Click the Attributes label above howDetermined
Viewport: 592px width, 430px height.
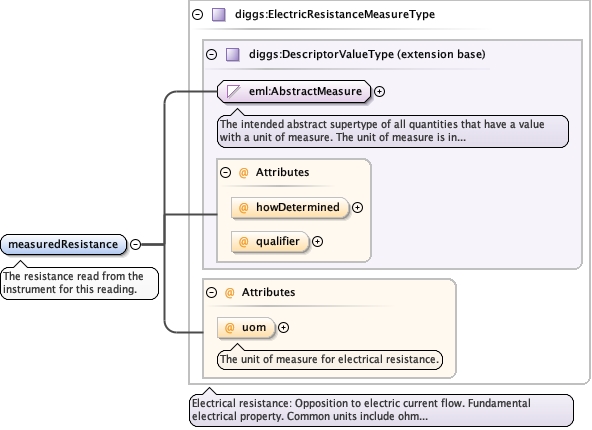click(282, 172)
